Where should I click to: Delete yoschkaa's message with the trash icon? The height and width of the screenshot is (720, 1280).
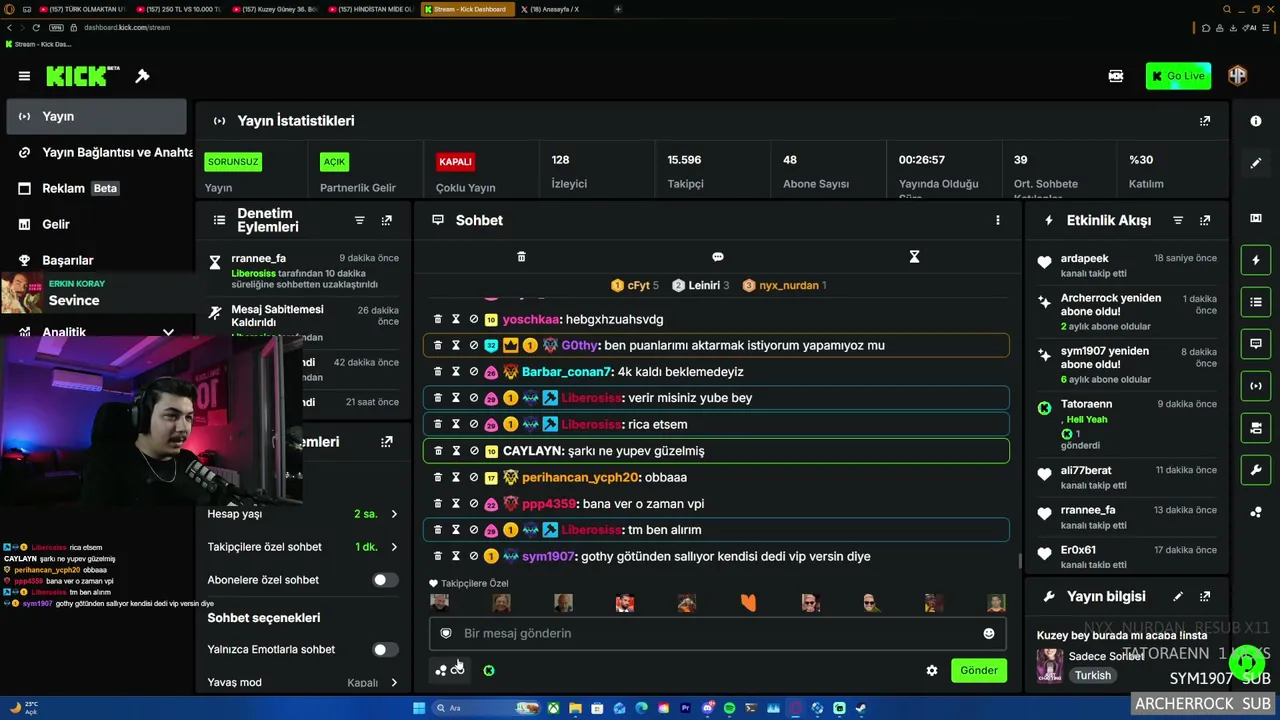437,319
